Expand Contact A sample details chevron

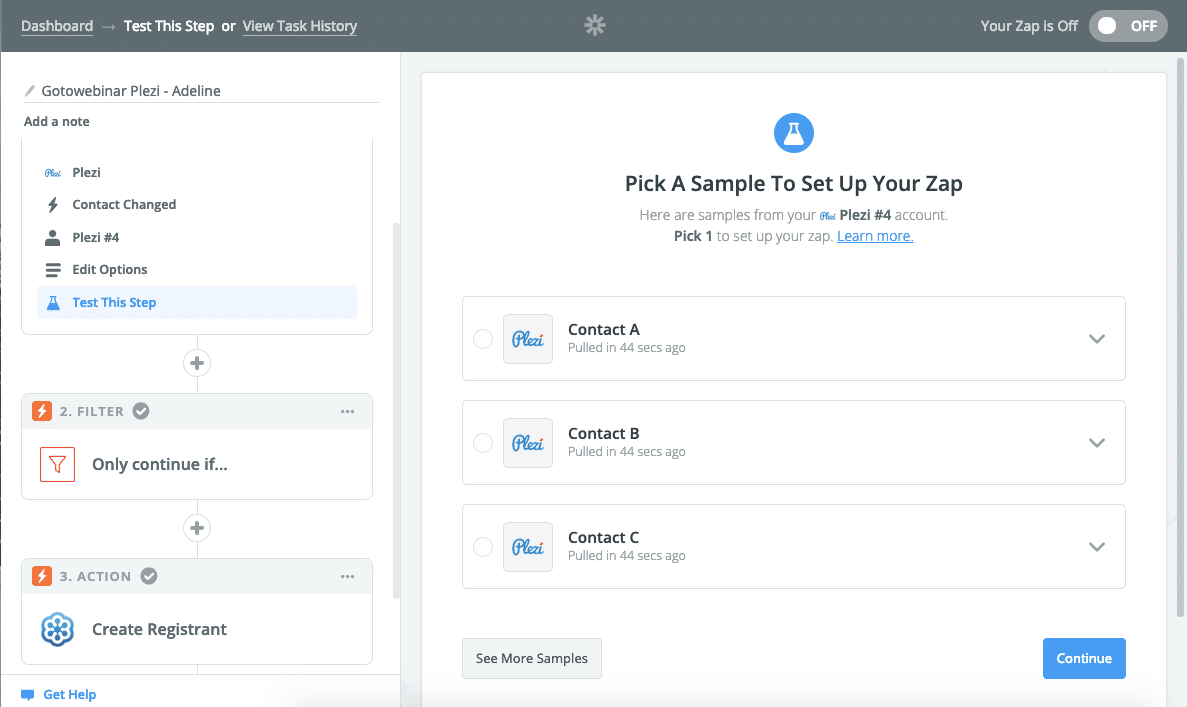[1097, 339]
